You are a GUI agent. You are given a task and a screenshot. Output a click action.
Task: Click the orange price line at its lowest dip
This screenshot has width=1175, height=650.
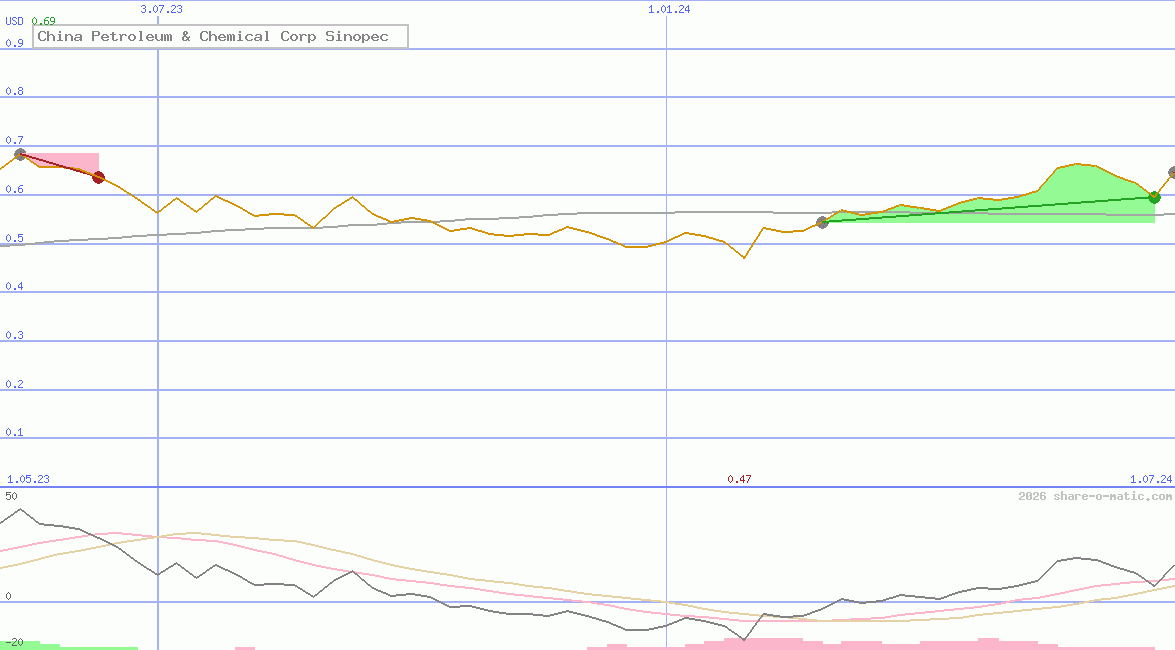point(744,257)
